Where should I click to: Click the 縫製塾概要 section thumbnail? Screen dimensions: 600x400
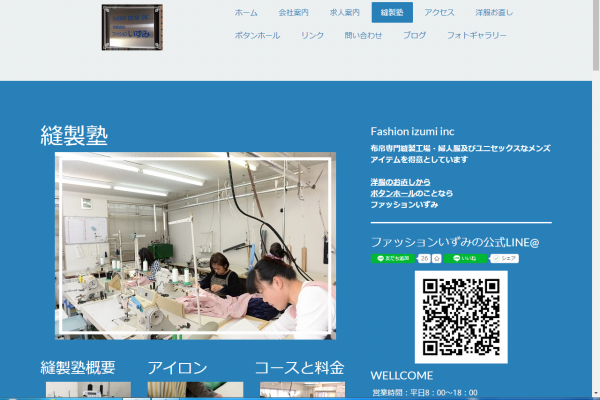tap(88, 390)
